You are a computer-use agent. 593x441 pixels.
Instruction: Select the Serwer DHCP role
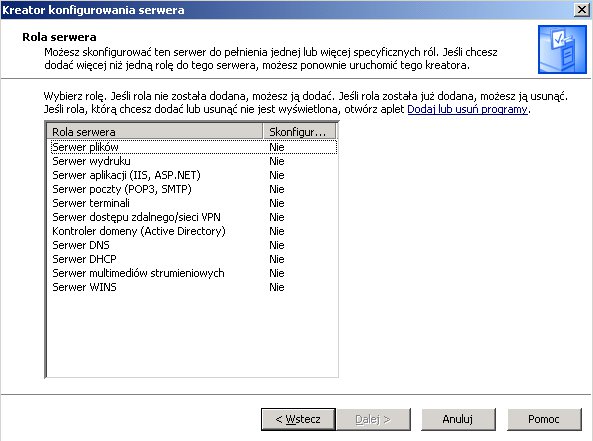[194, 259]
